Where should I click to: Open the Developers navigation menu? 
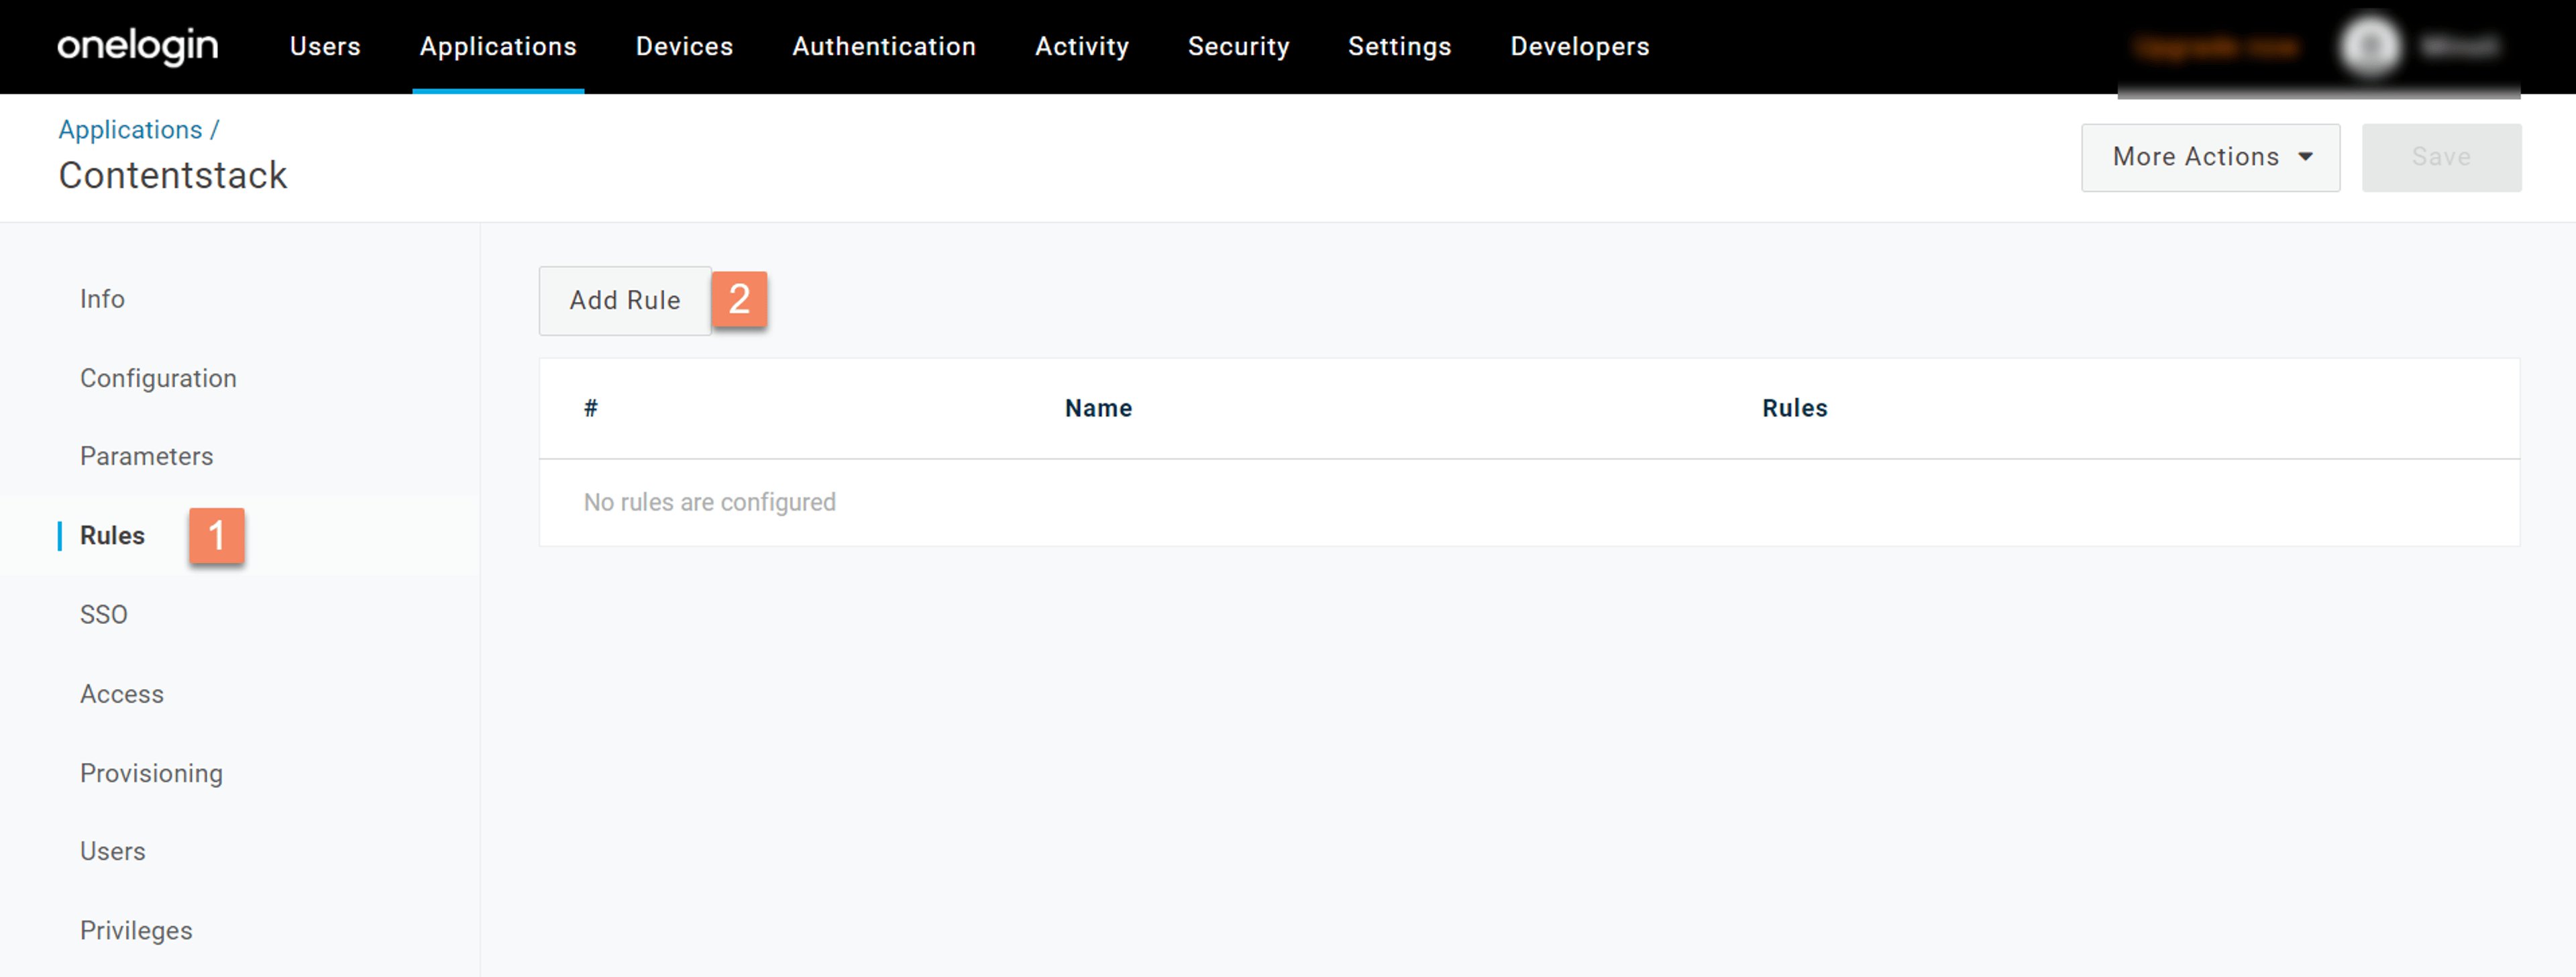1580,46
